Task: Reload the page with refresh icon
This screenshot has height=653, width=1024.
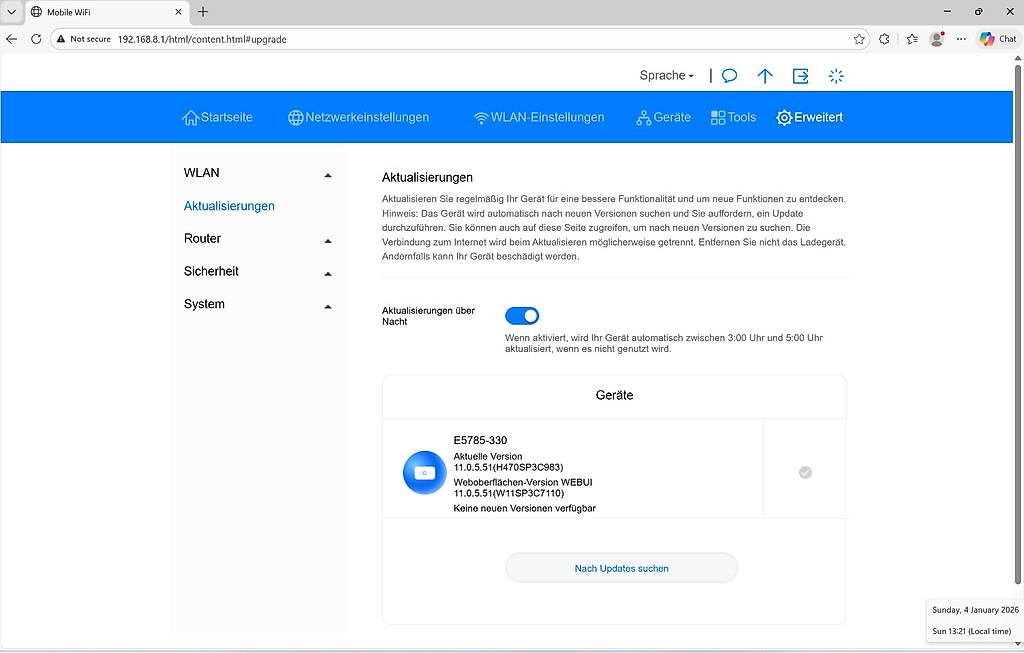Action: click(36, 39)
